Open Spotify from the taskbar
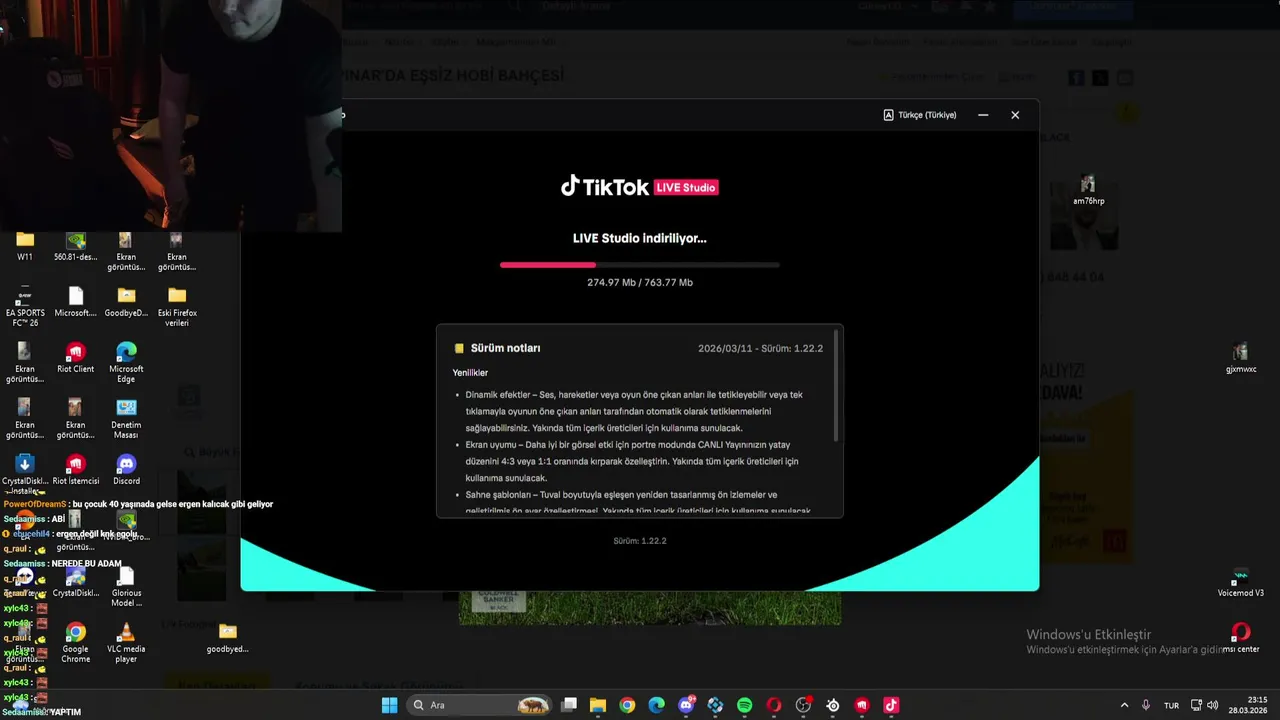This screenshot has width=1280, height=720. coord(744,705)
